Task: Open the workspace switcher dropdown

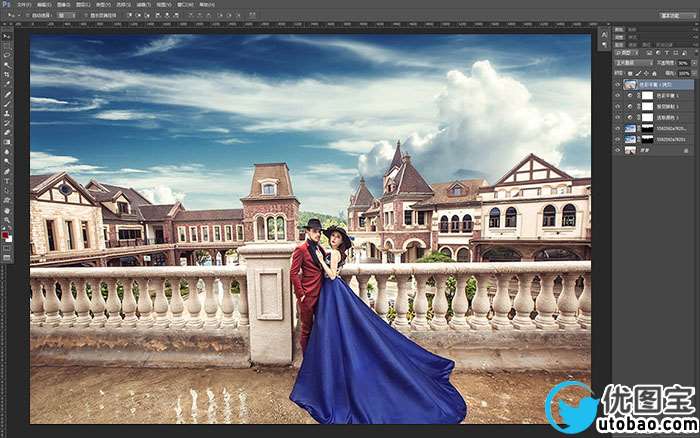Action: [676, 15]
